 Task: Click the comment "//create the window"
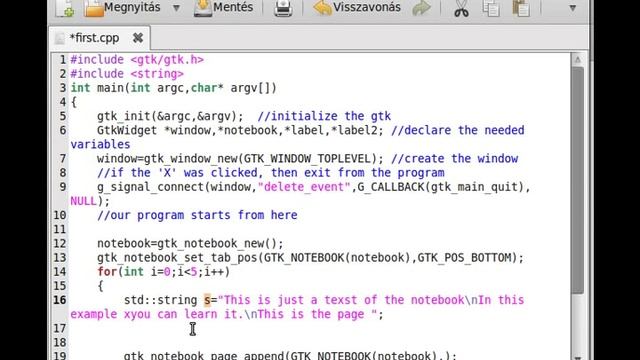pos(454,159)
